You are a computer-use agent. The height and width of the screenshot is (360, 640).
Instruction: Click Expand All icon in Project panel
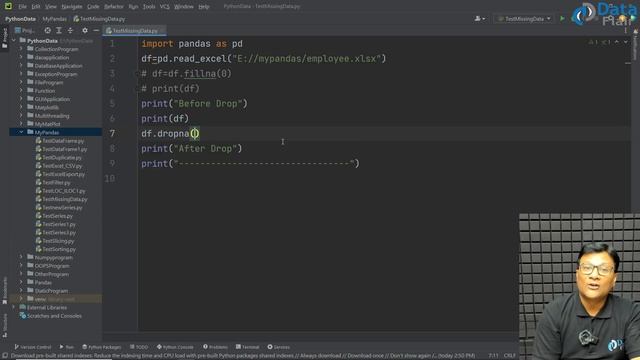tap(59, 30)
